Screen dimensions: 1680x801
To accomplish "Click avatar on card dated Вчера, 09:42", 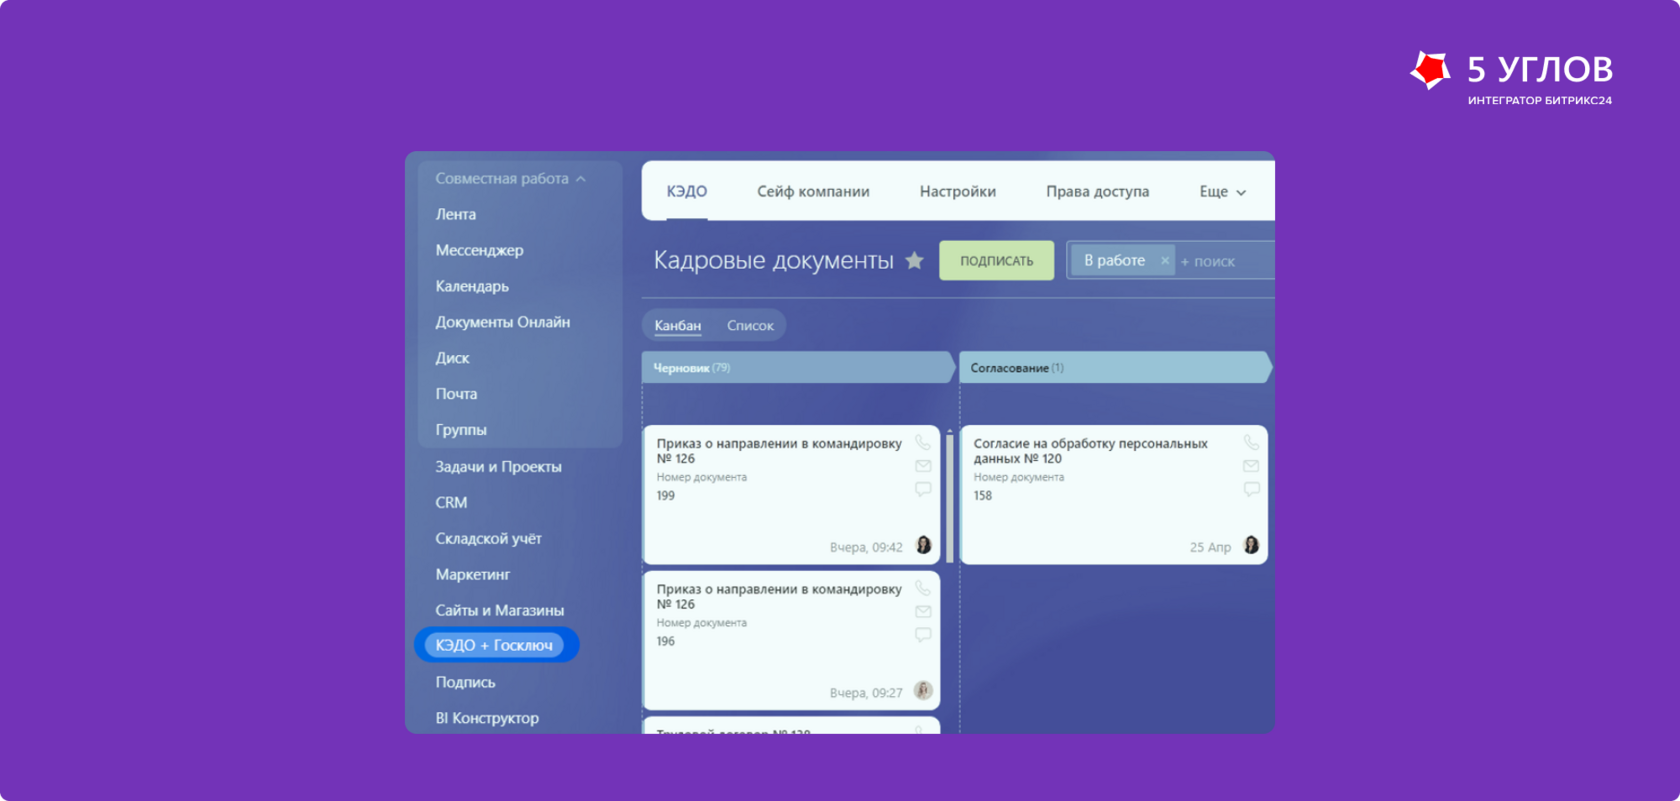I will (924, 545).
